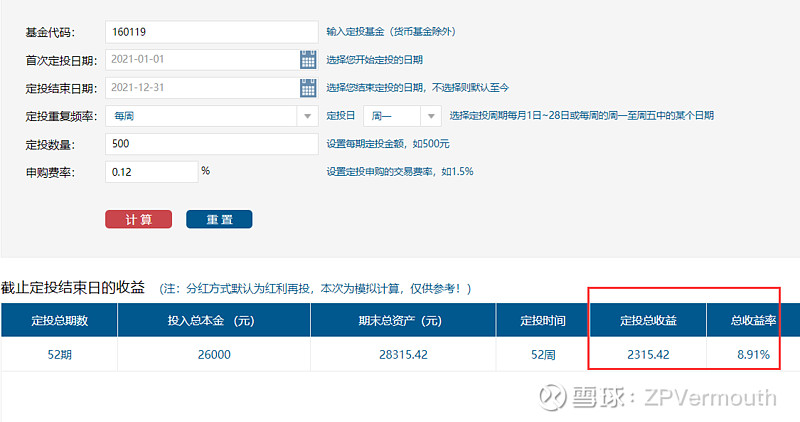Image resolution: width=800 pixels, height=422 pixels.
Task: Select the 2315.42 total profit cell
Action: click(x=648, y=354)
